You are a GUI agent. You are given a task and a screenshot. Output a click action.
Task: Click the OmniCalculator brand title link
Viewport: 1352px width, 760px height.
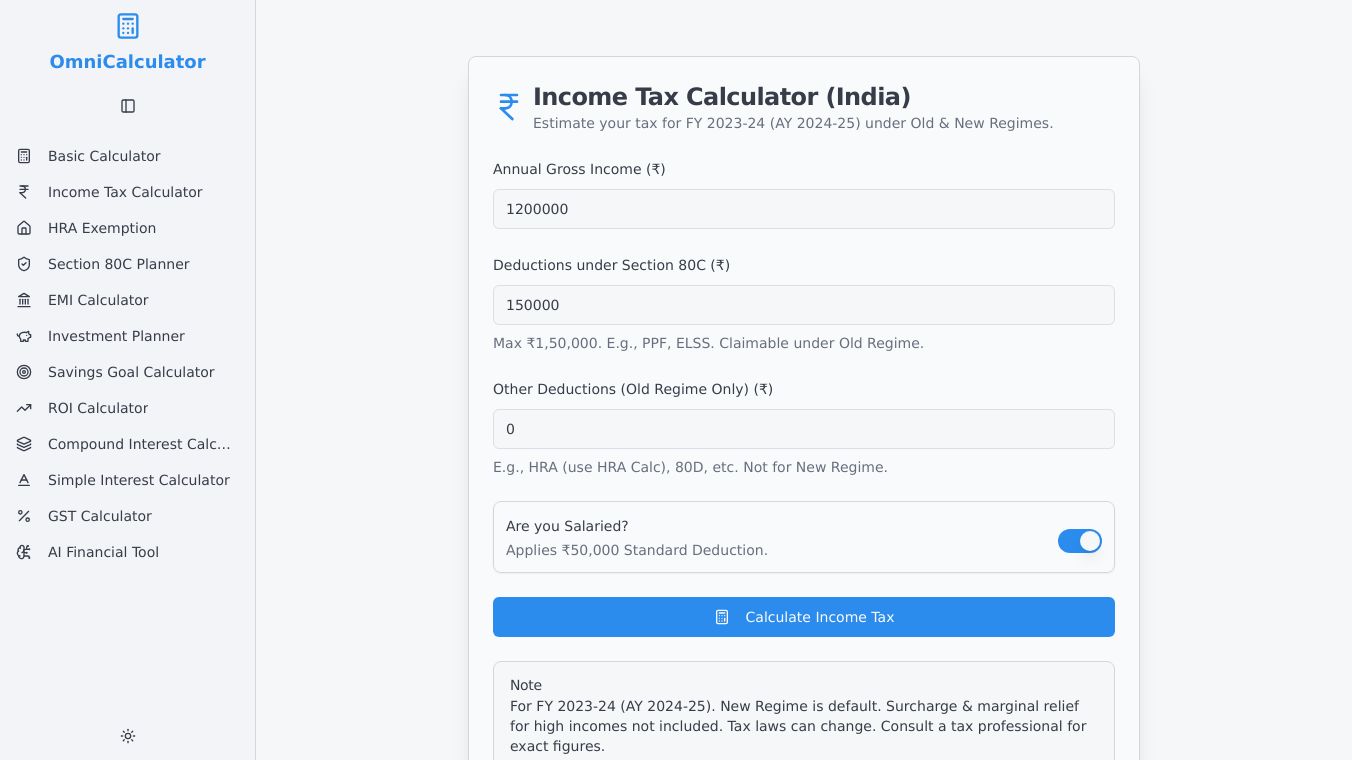[x=128, y=62]
